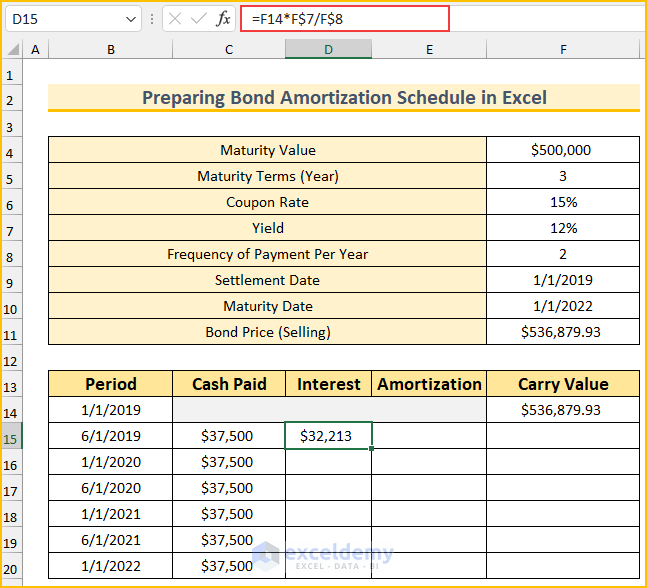The image size is (647, 588).
Task: Click the 1/1/2022 period cell in row 20
Action: (x=110, y=566)
